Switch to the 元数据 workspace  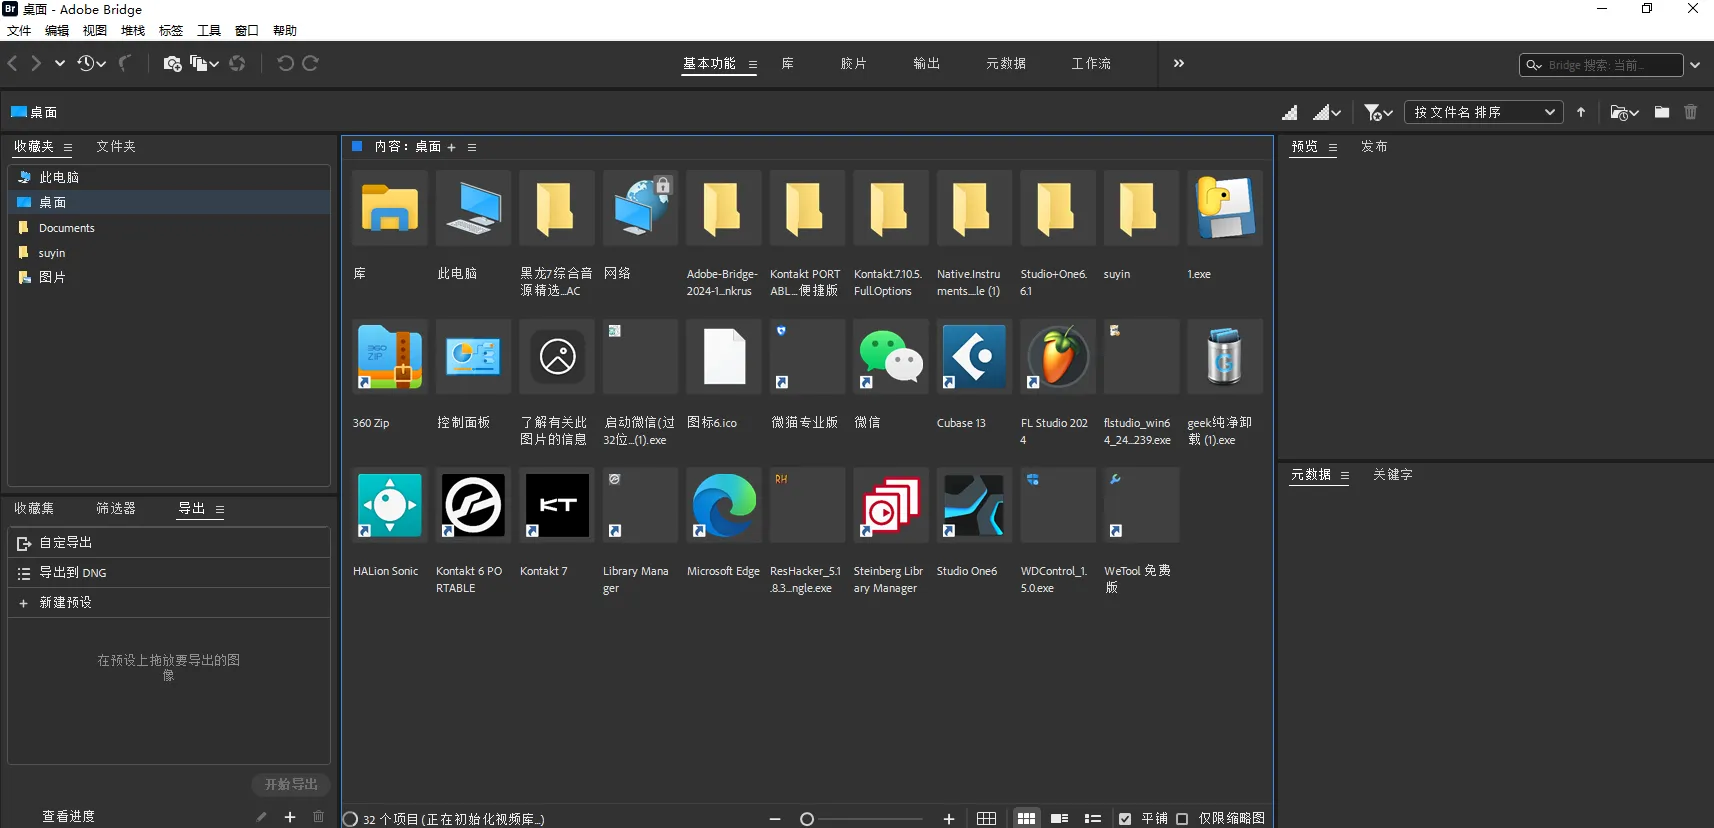(1006, 63)
